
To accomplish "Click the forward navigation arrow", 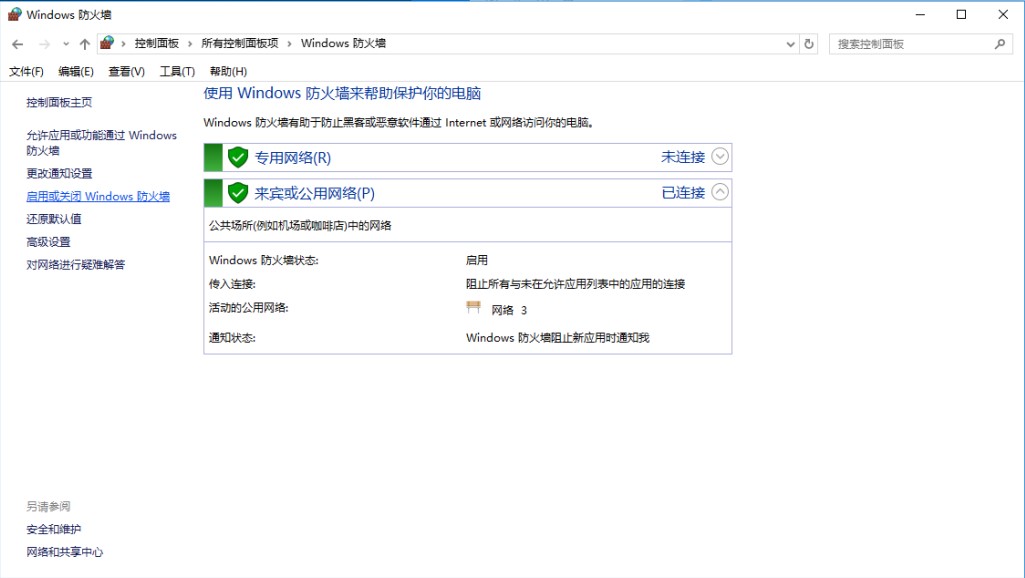I will point(44,44).
